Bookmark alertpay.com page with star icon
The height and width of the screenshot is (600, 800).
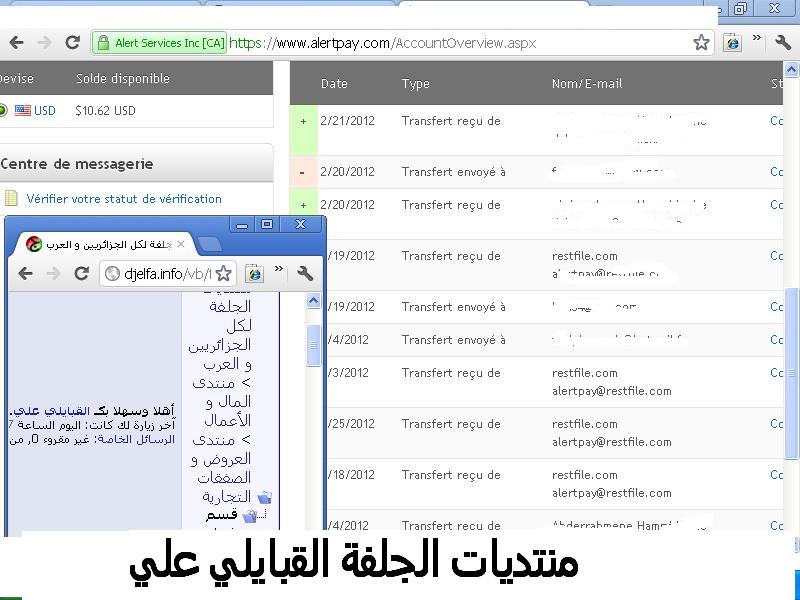coord(701,43)
